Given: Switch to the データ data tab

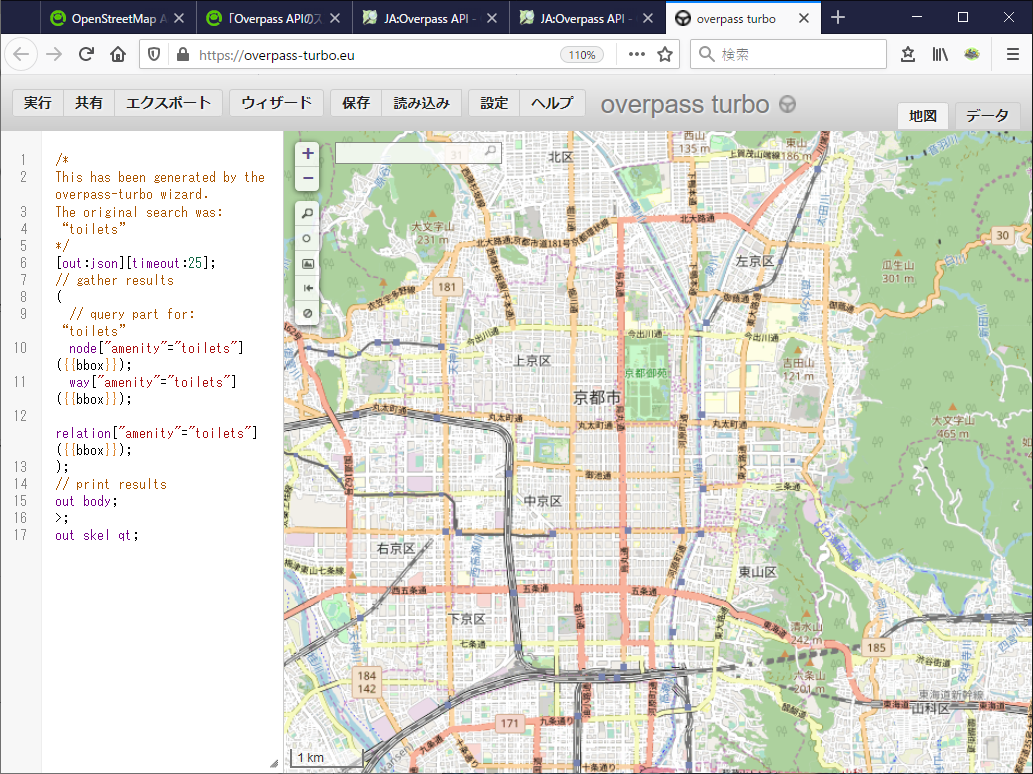Looking at the screenshot, I should pyautogui.click(x=987, y=116).
